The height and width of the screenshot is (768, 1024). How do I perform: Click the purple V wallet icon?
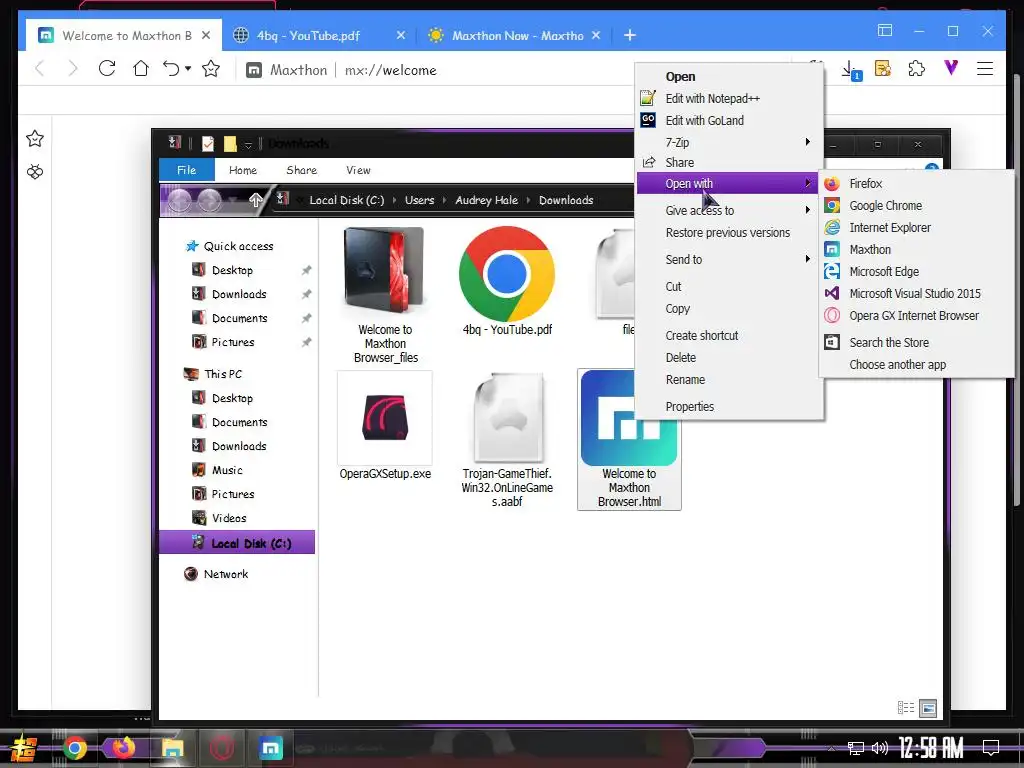(x=951, y=68)
